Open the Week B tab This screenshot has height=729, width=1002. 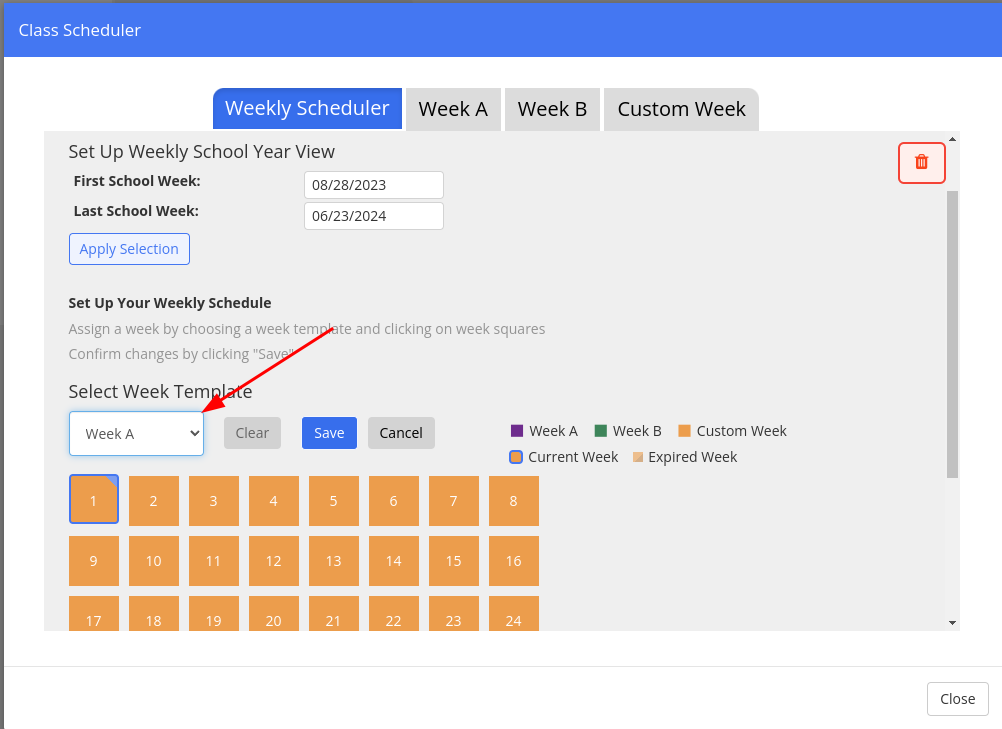552,109
